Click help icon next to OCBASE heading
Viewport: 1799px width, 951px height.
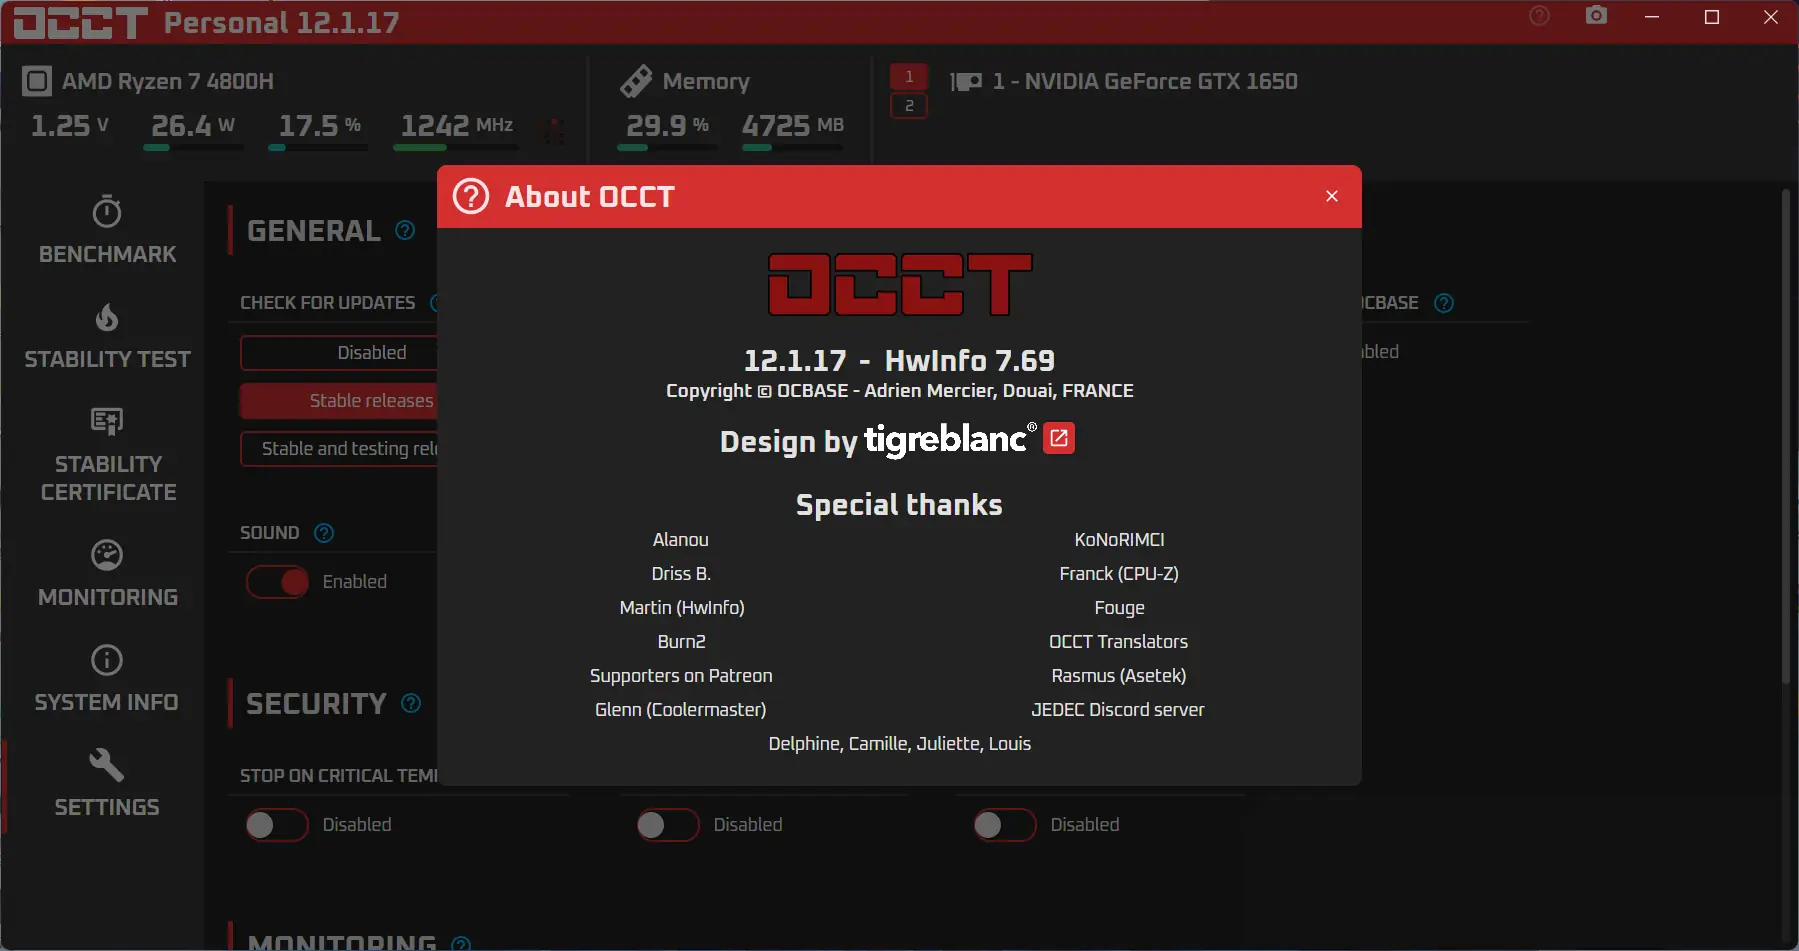[x=1444, y=303]
